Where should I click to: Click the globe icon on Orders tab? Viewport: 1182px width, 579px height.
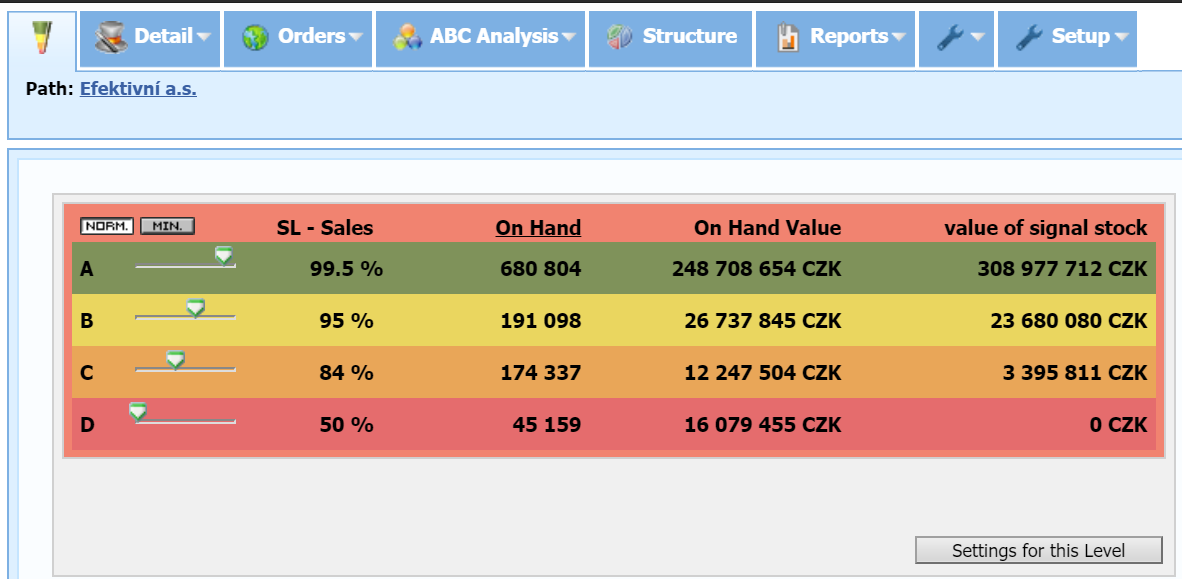tap(256, 38)
